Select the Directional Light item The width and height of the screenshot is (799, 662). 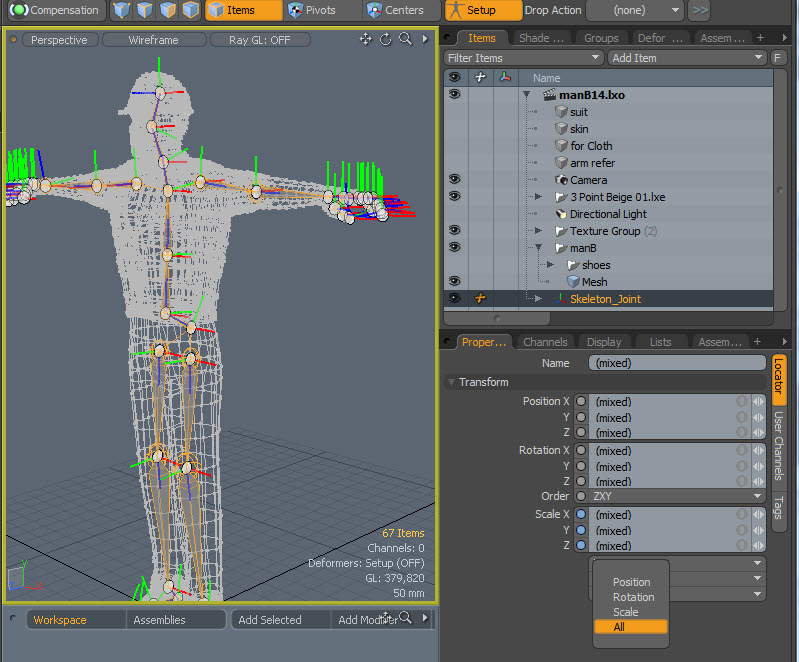608,214
